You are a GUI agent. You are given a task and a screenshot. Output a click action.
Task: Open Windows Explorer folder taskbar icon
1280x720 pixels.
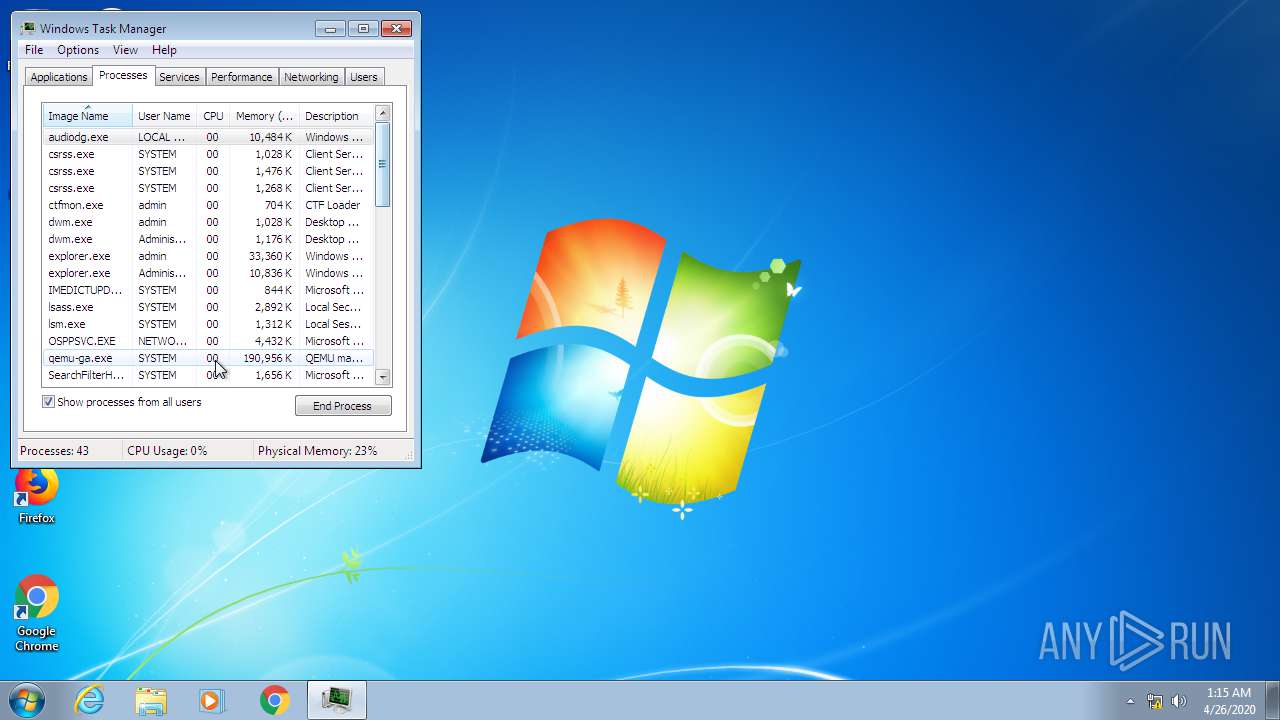151,700
